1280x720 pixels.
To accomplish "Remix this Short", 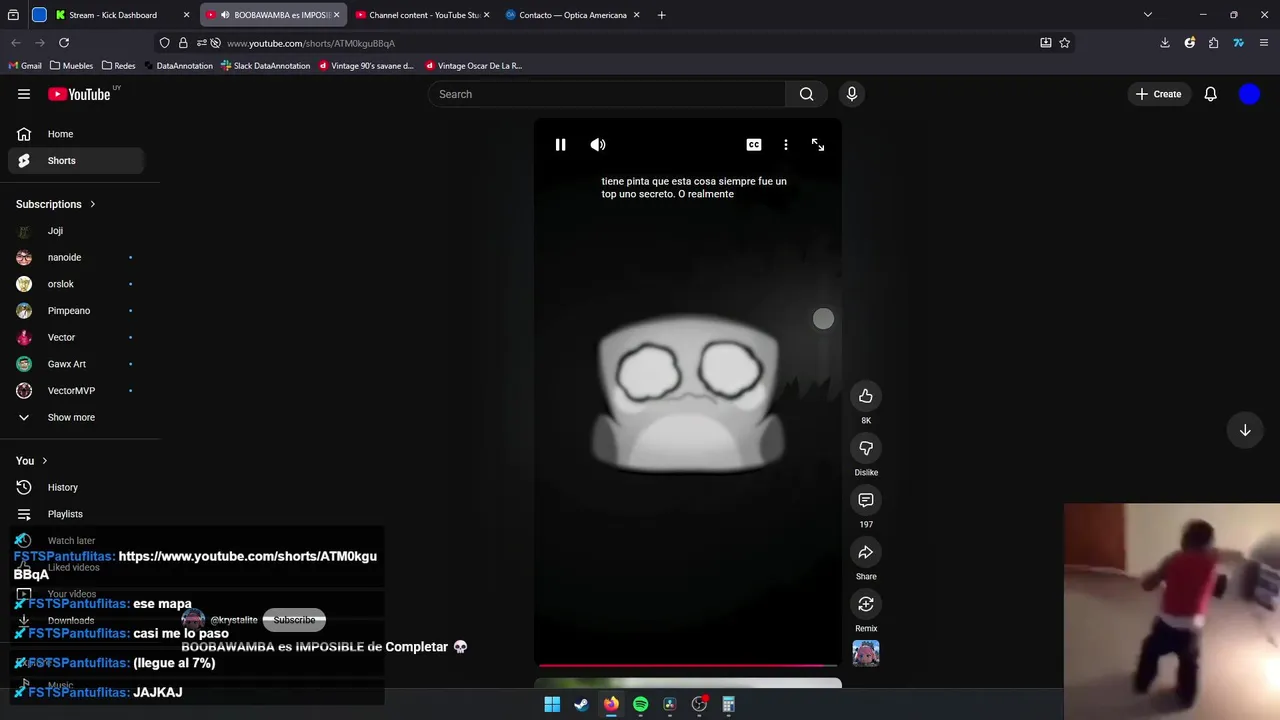I will tap(866, 604).
